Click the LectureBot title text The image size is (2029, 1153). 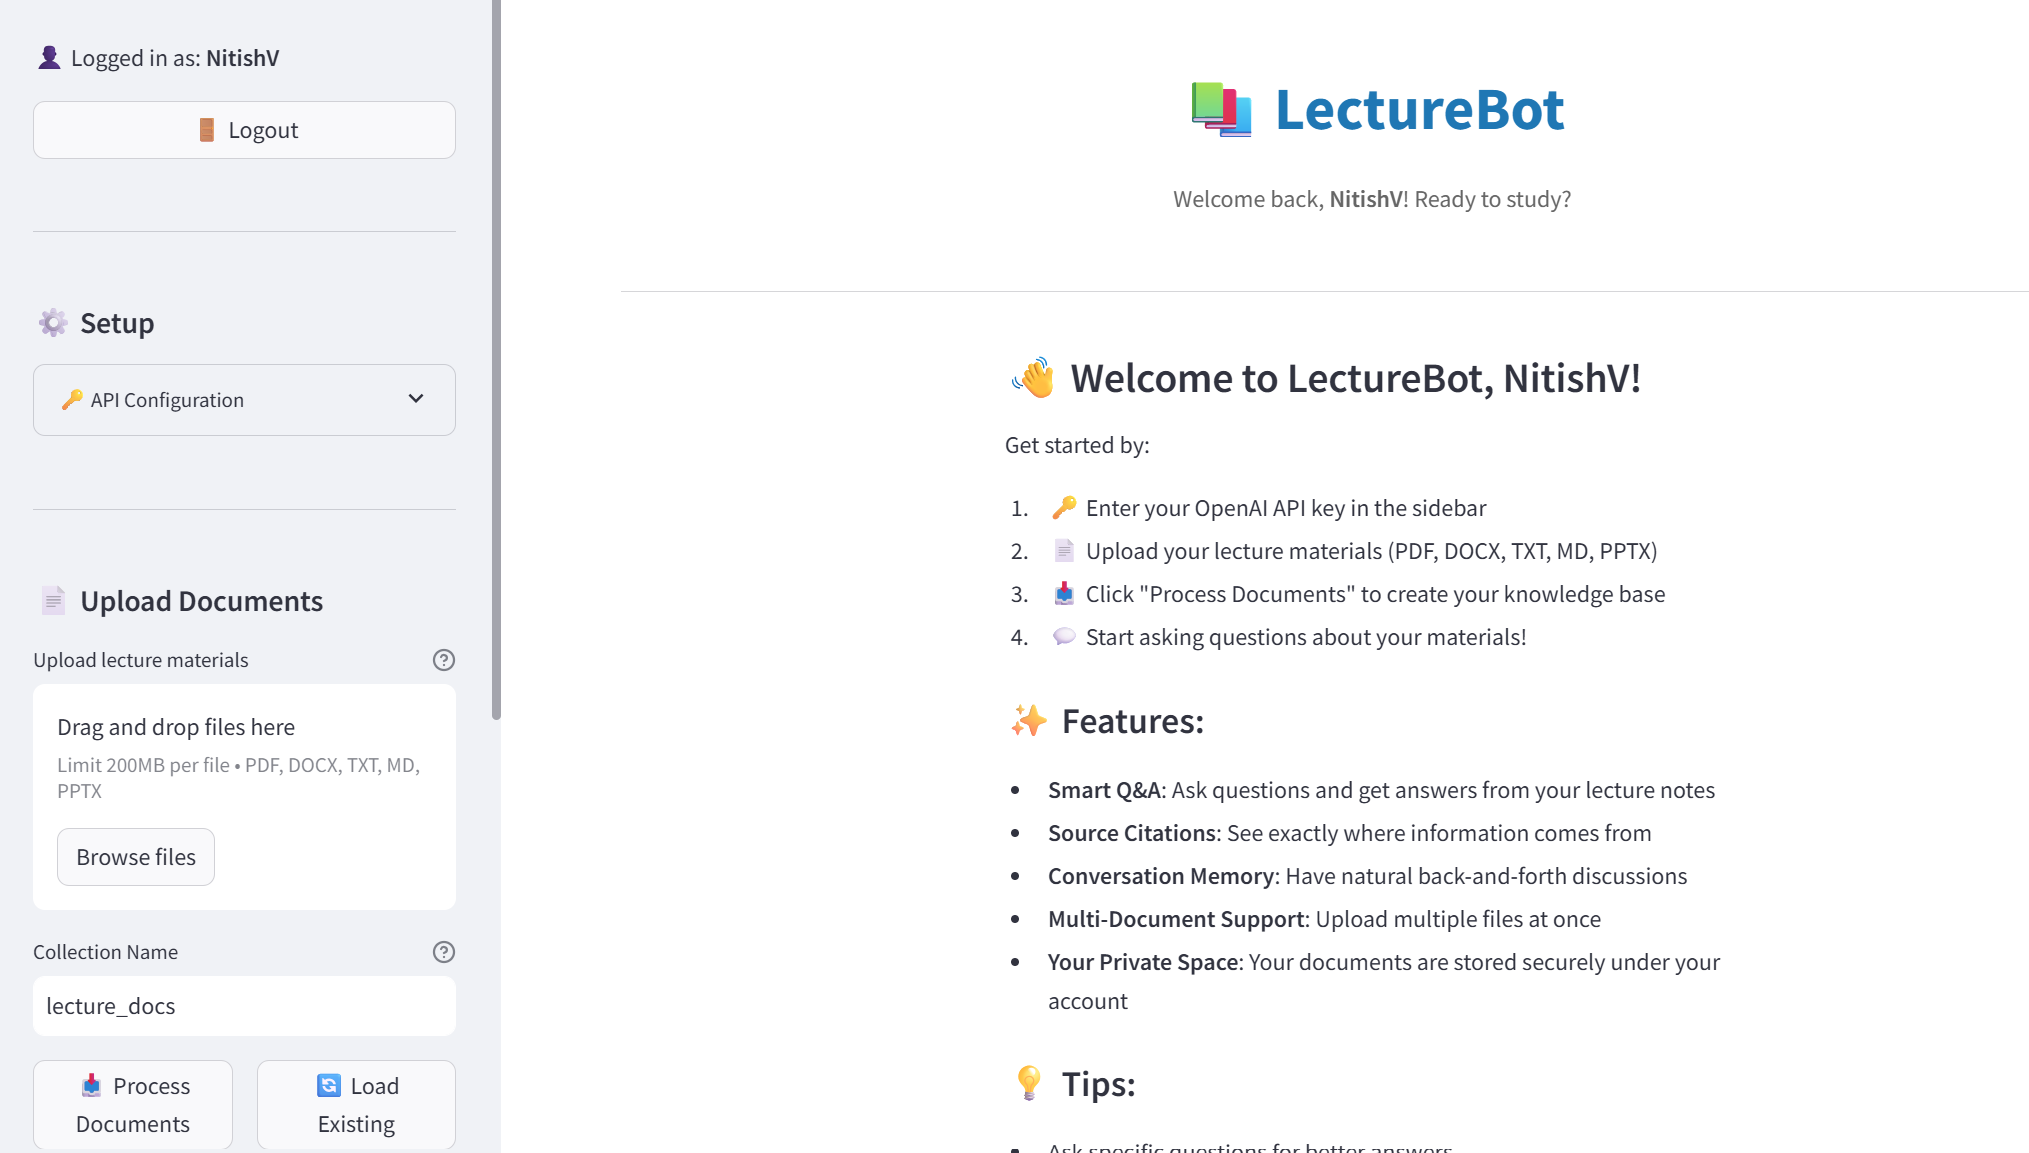1419,109
